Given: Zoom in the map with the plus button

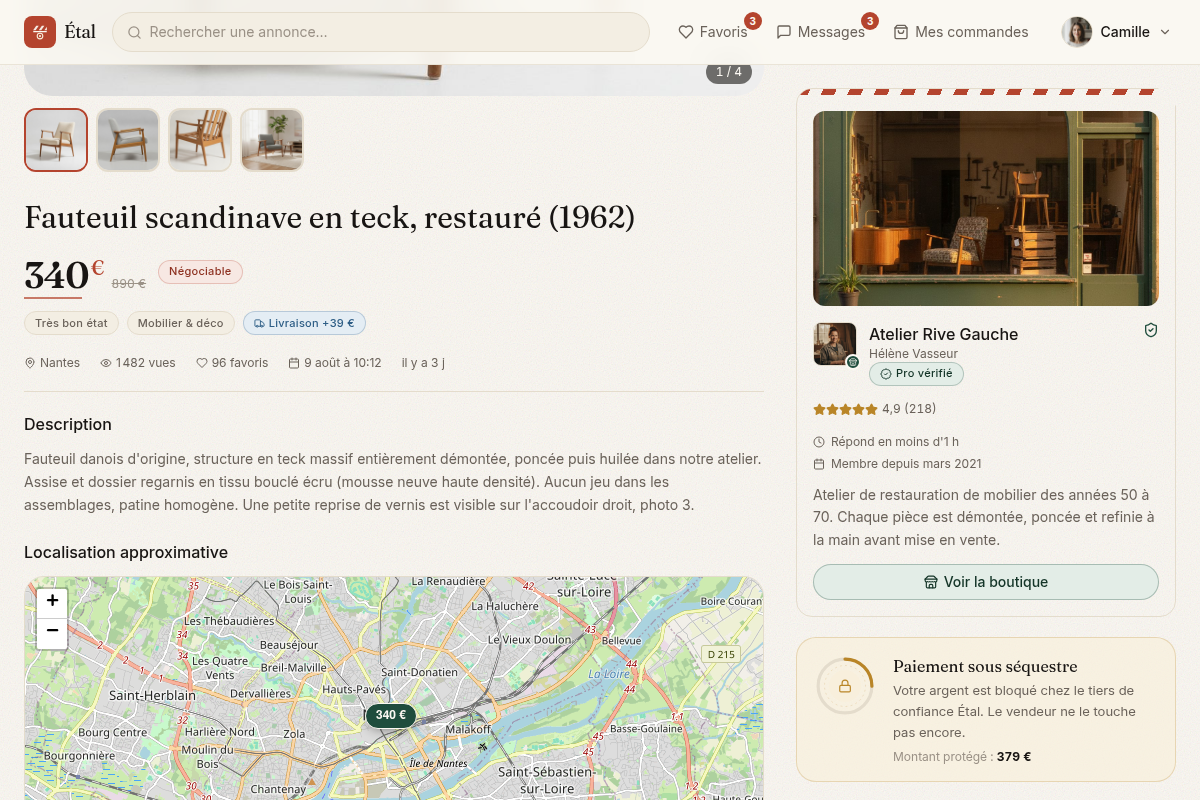Looking at the screenshot, I should click(52, 603).
